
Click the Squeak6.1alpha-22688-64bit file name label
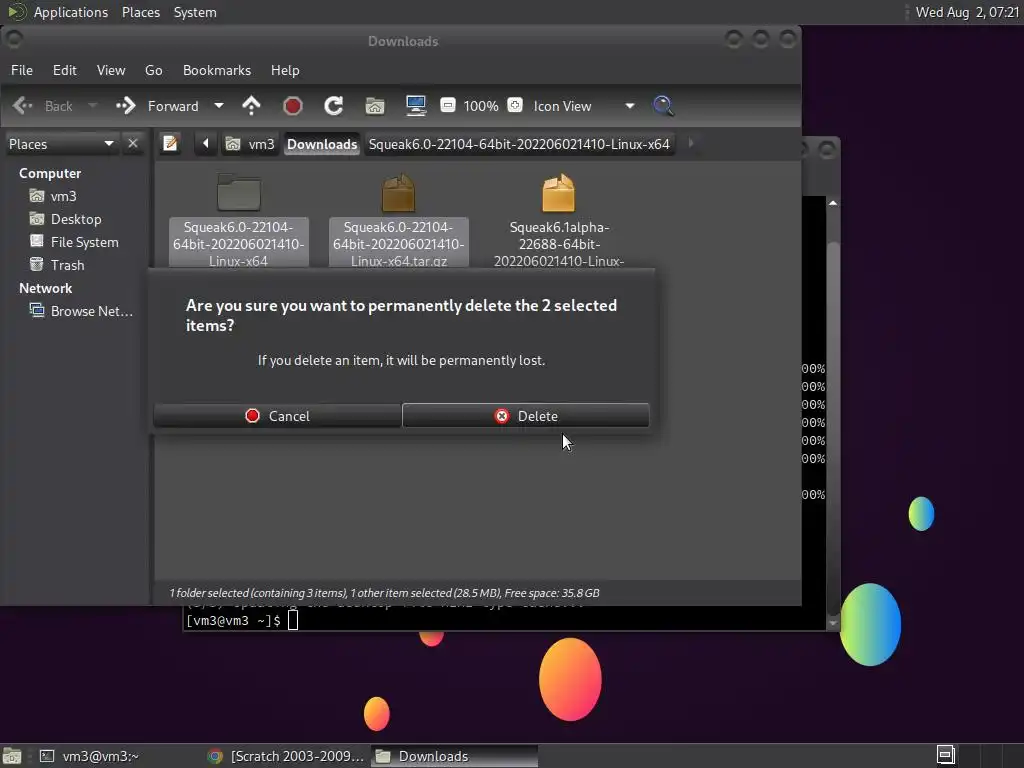(559, 244)
